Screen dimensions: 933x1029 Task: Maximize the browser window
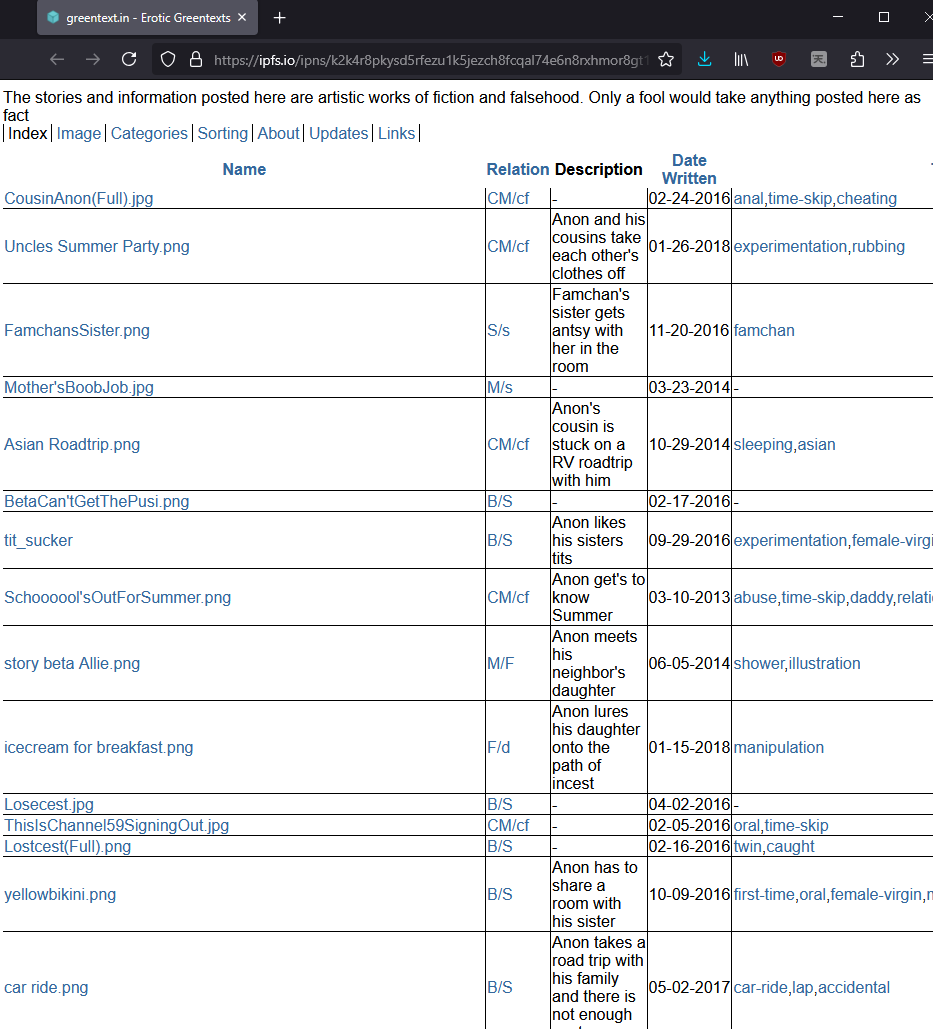[884, 17]
